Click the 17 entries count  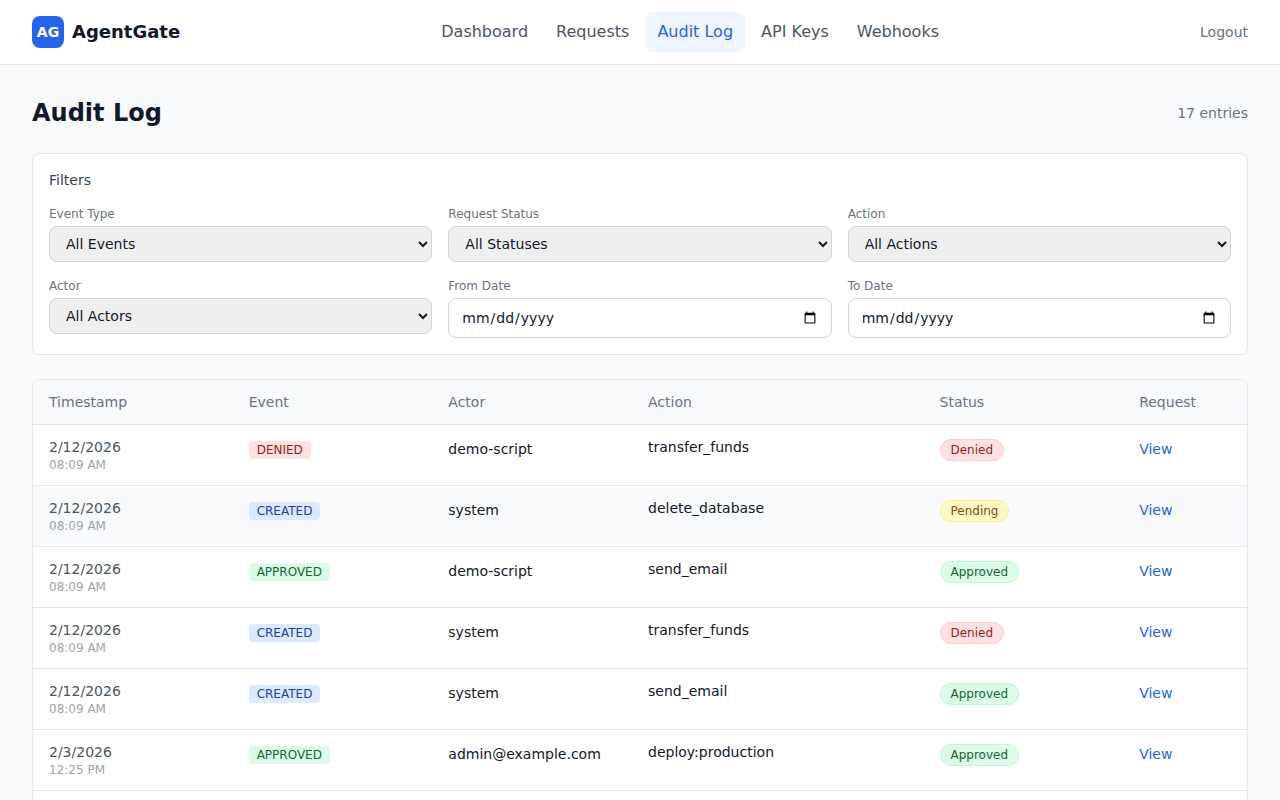coord(1212,113)
